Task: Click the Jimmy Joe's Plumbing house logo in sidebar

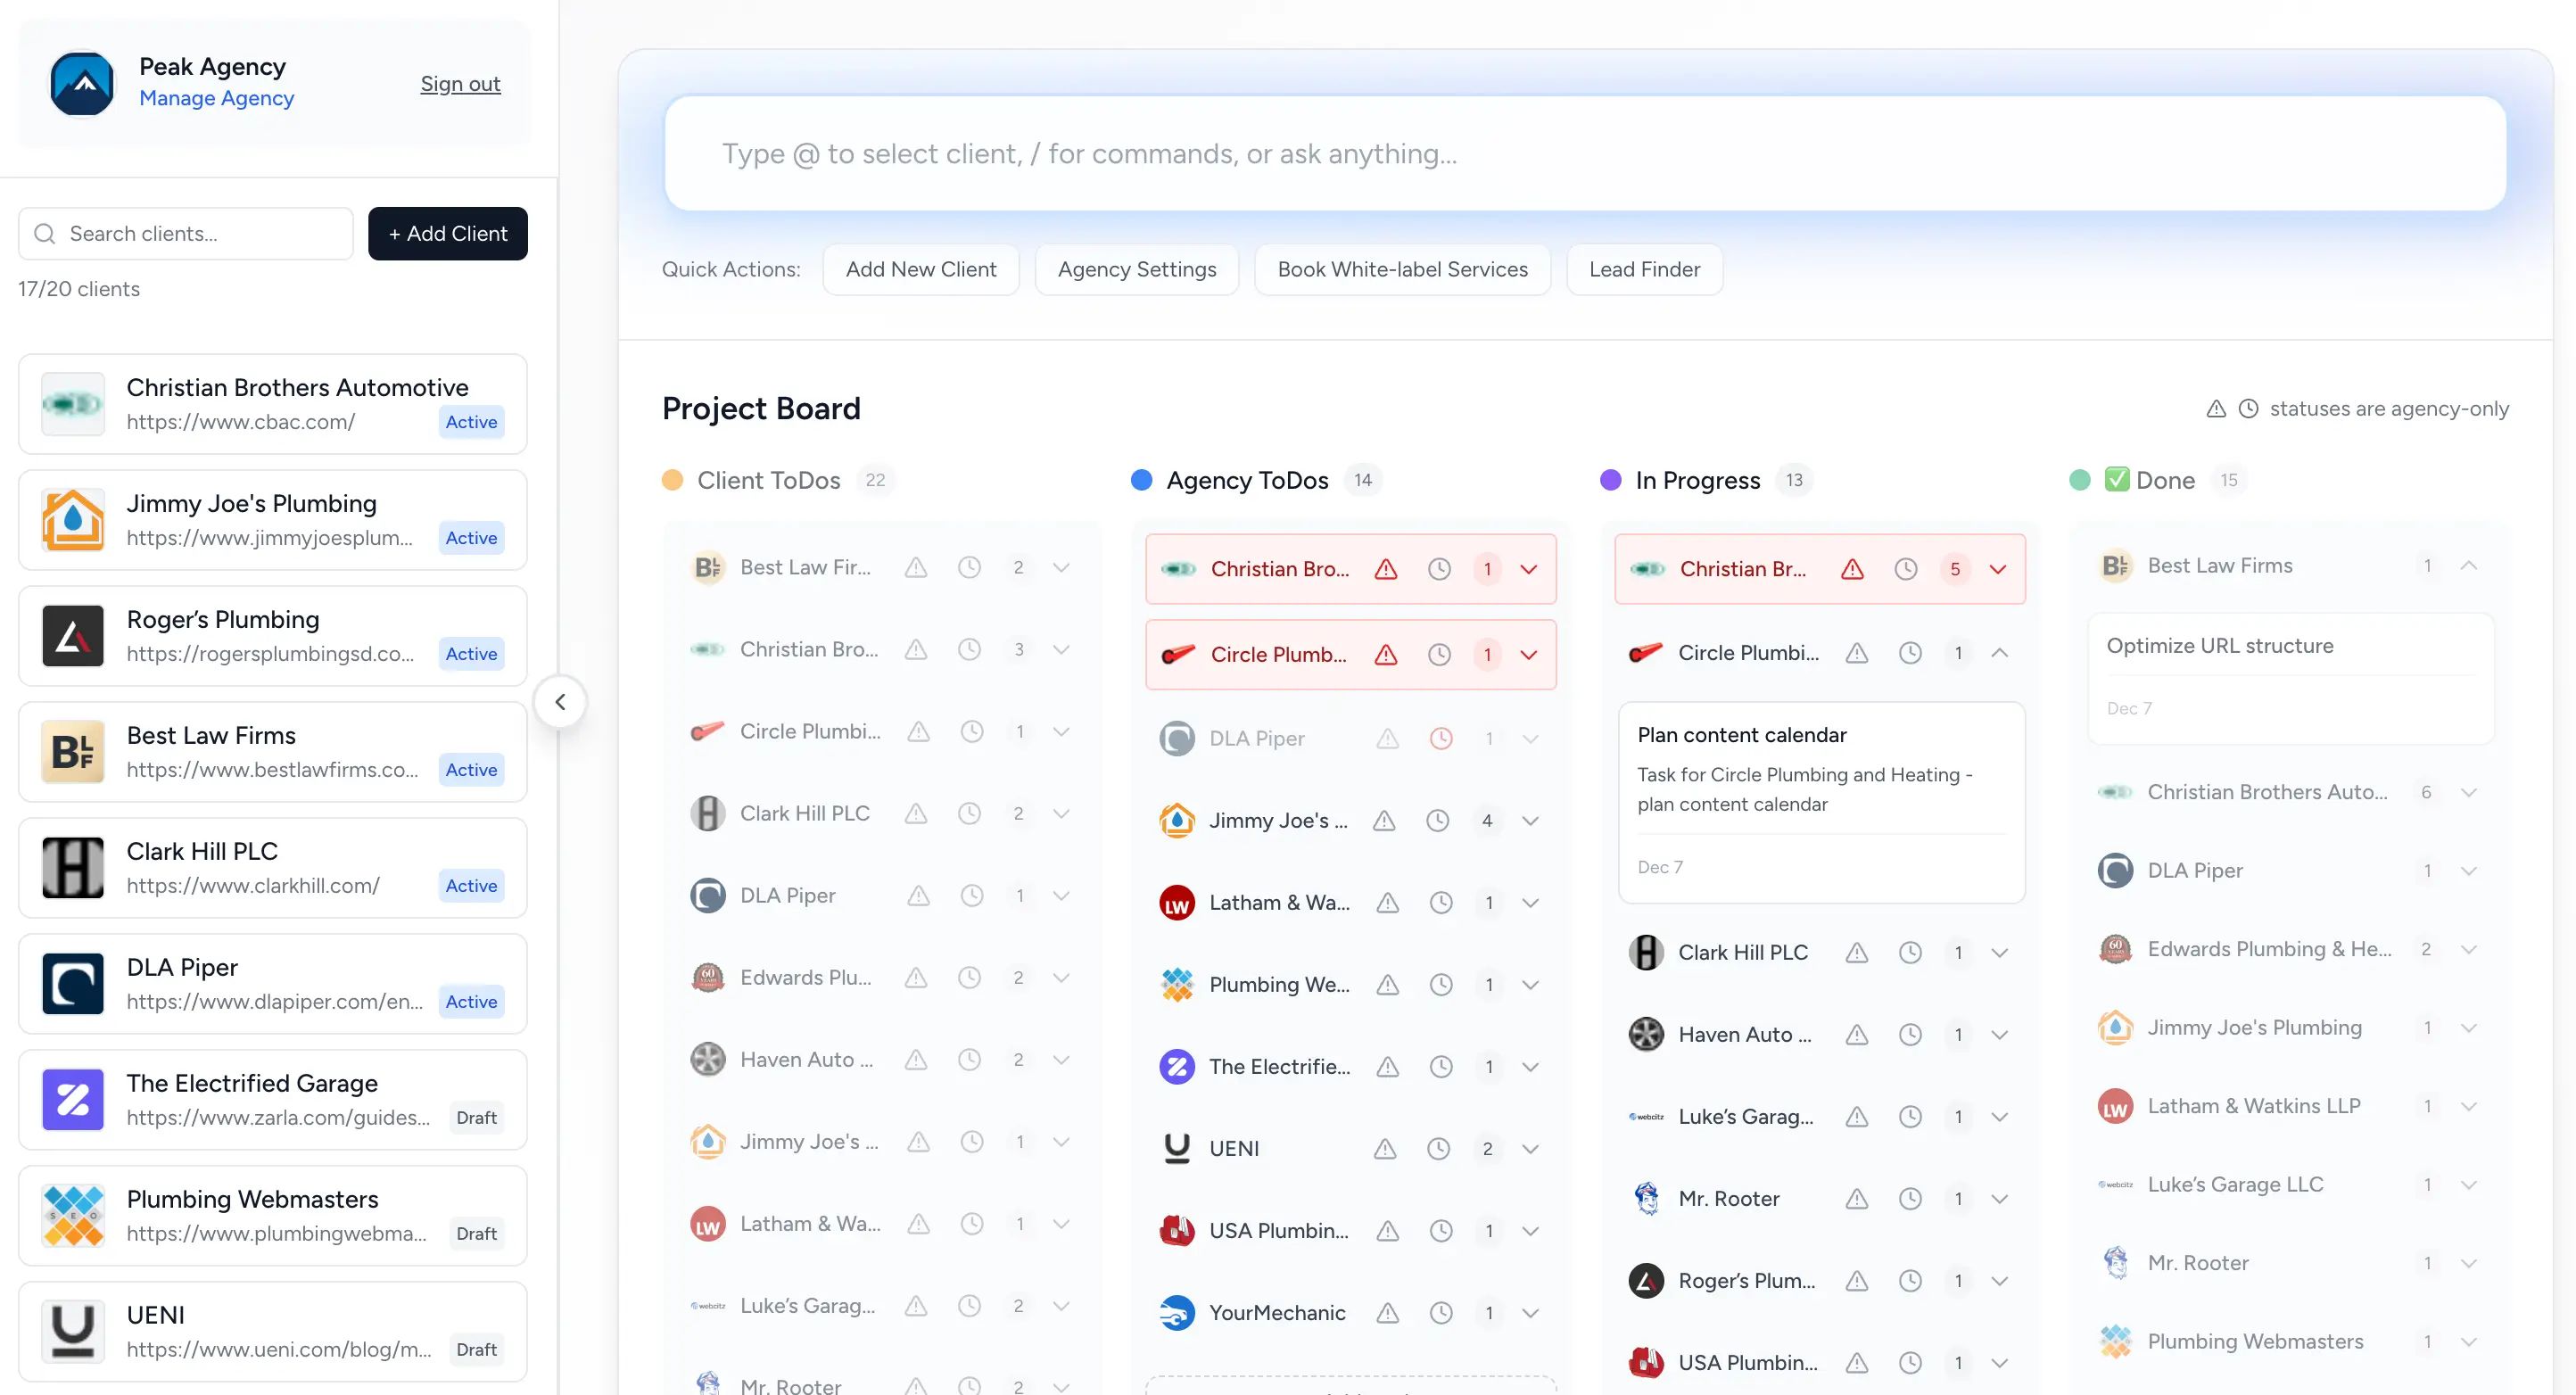Action: 73,520
